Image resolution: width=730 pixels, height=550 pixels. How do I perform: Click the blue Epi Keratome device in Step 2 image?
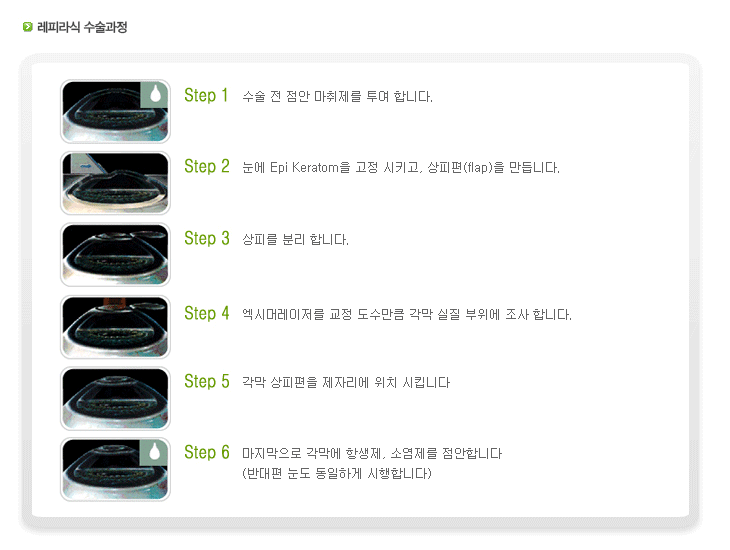[86, 166]
